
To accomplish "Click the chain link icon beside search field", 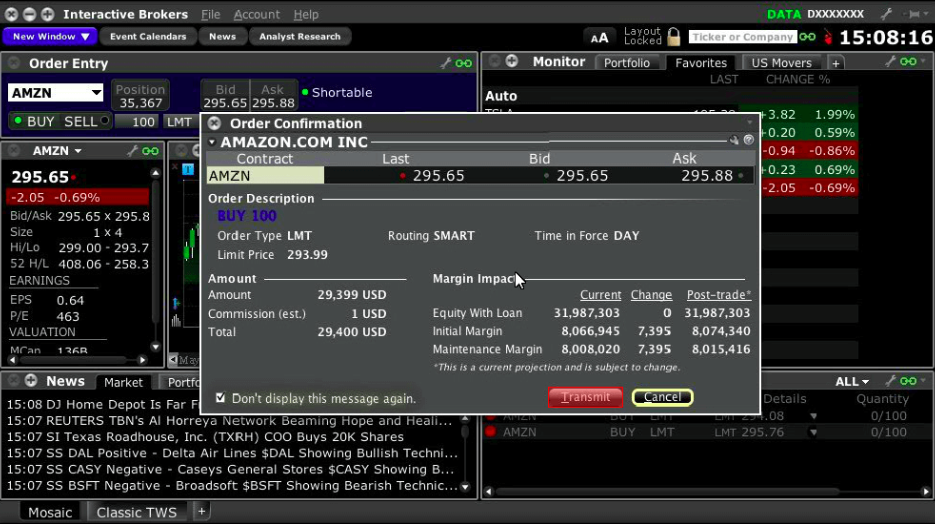I will coord(807,37).
